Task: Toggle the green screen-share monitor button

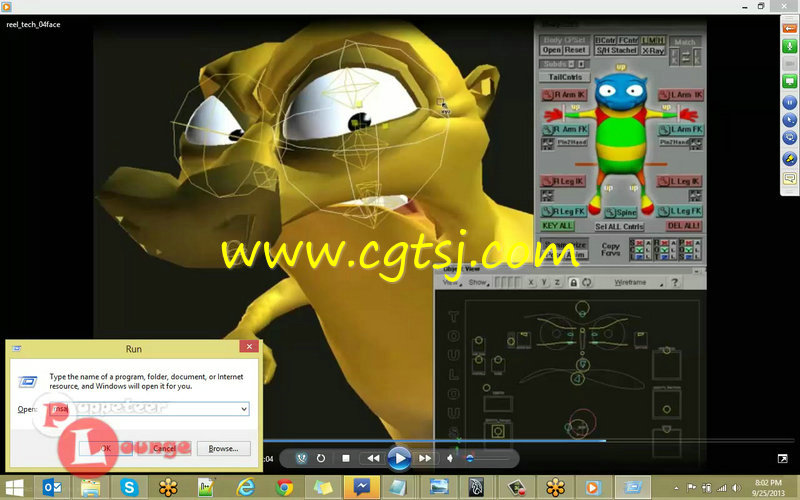Action: pos(790,81)
